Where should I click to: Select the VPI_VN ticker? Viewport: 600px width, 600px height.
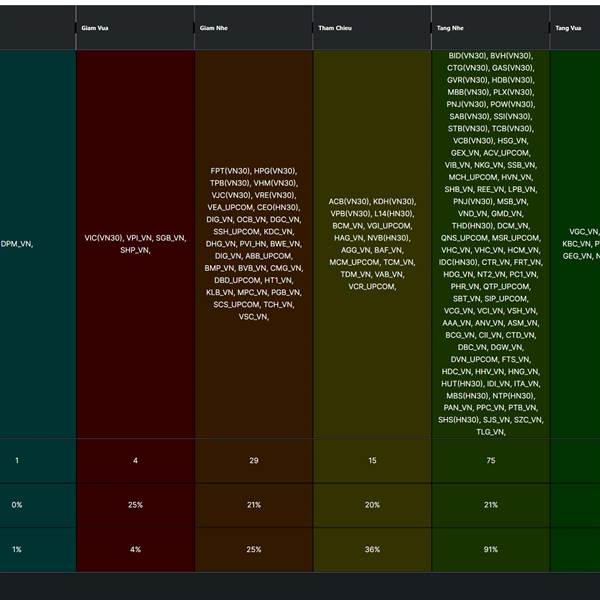140,238
